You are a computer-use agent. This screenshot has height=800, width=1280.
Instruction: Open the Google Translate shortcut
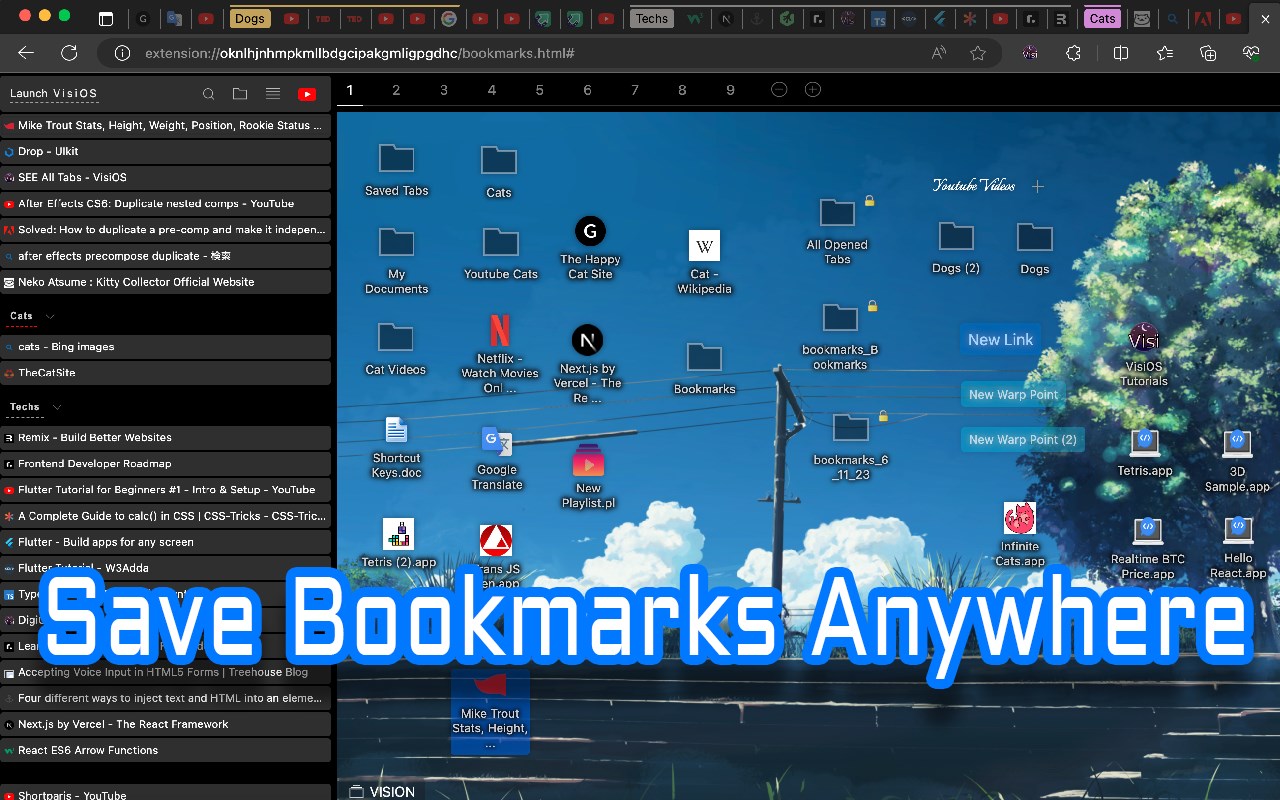497,458
